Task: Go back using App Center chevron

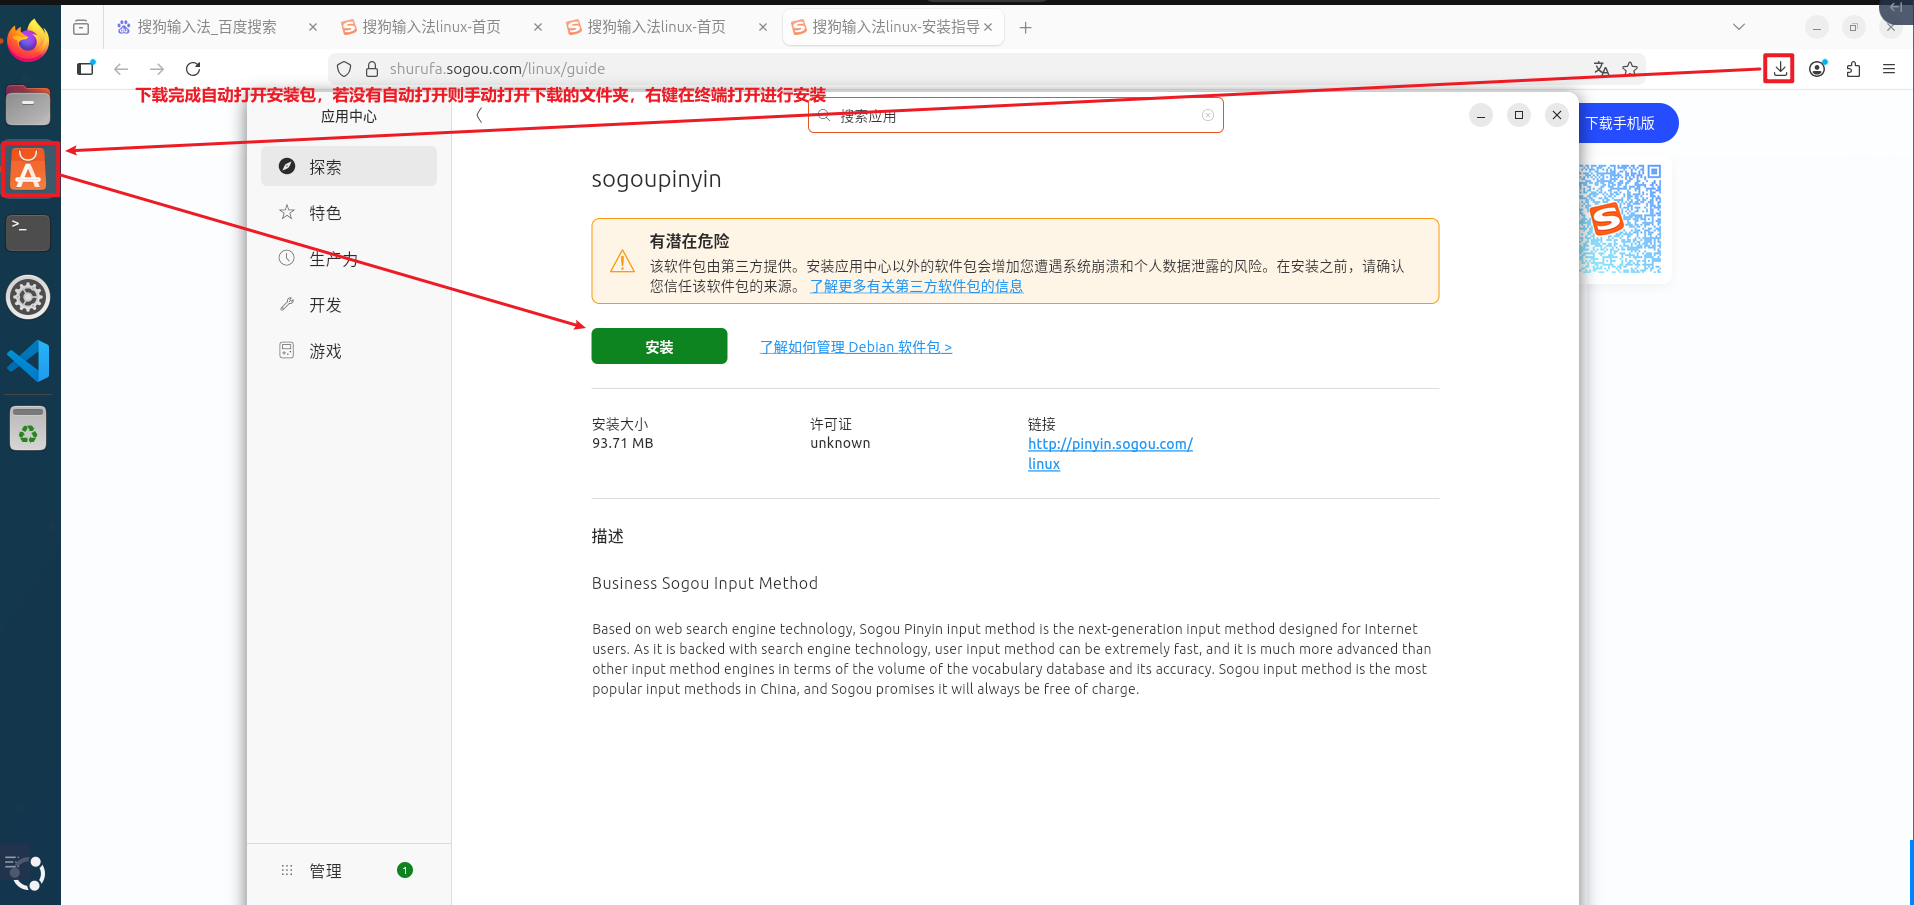Action: coord(480,116)
